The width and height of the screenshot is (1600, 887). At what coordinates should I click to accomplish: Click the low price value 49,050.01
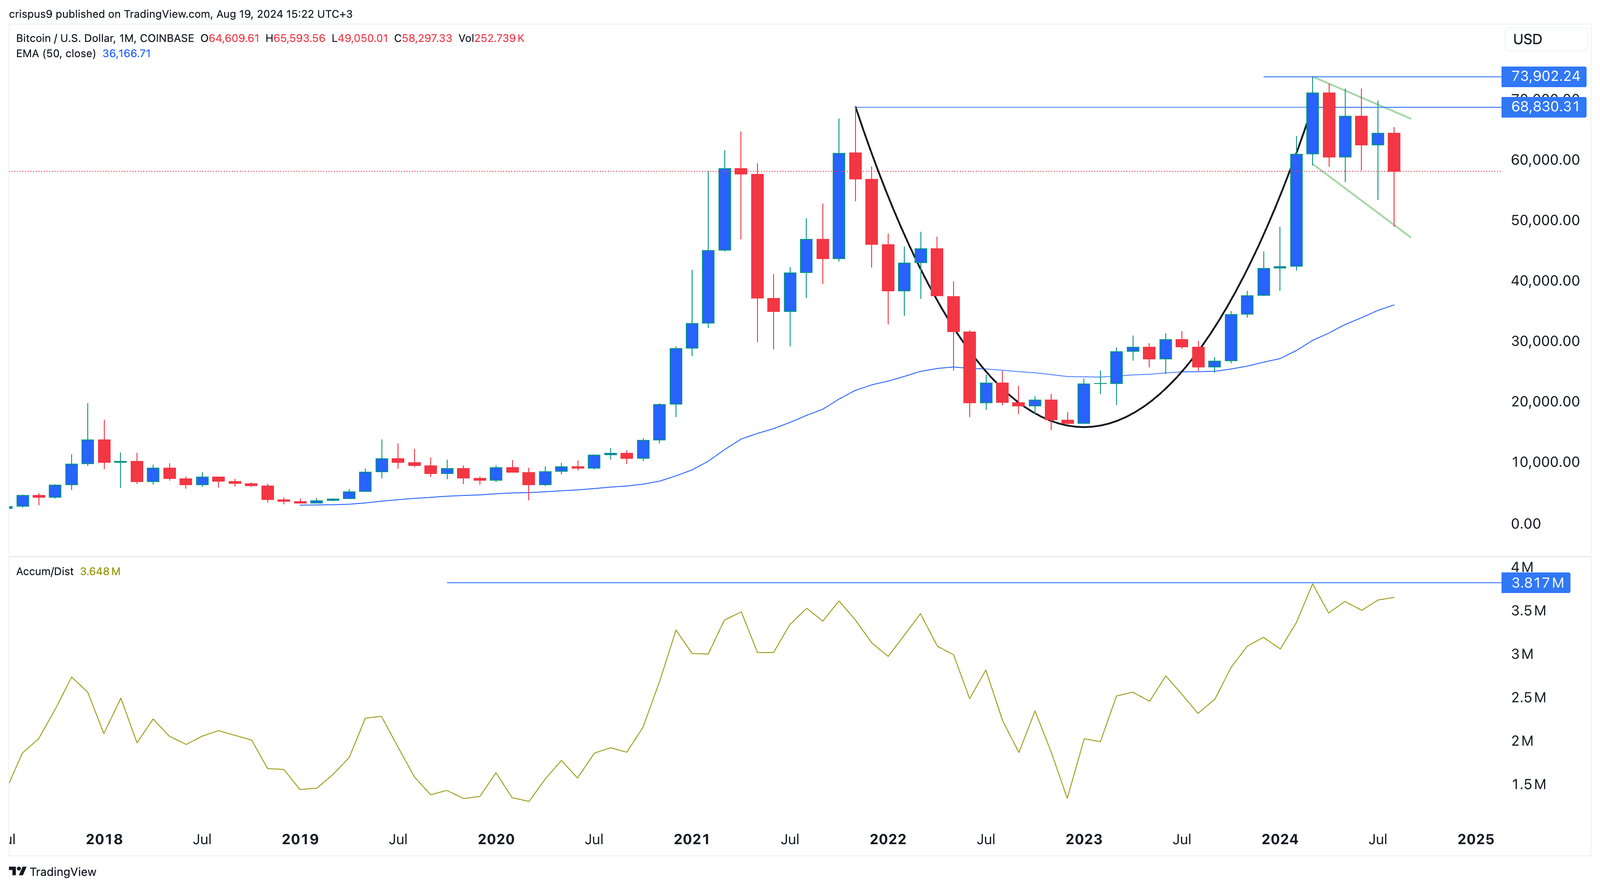(x=364, y=38)
